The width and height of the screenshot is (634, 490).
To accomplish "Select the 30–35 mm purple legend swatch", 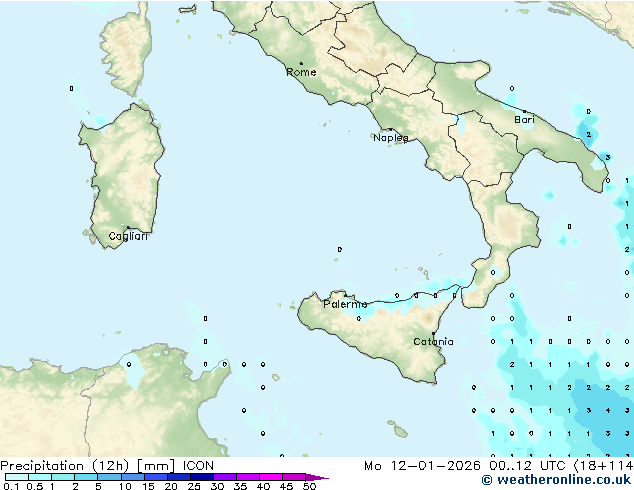I will click(x=224, y=477).
